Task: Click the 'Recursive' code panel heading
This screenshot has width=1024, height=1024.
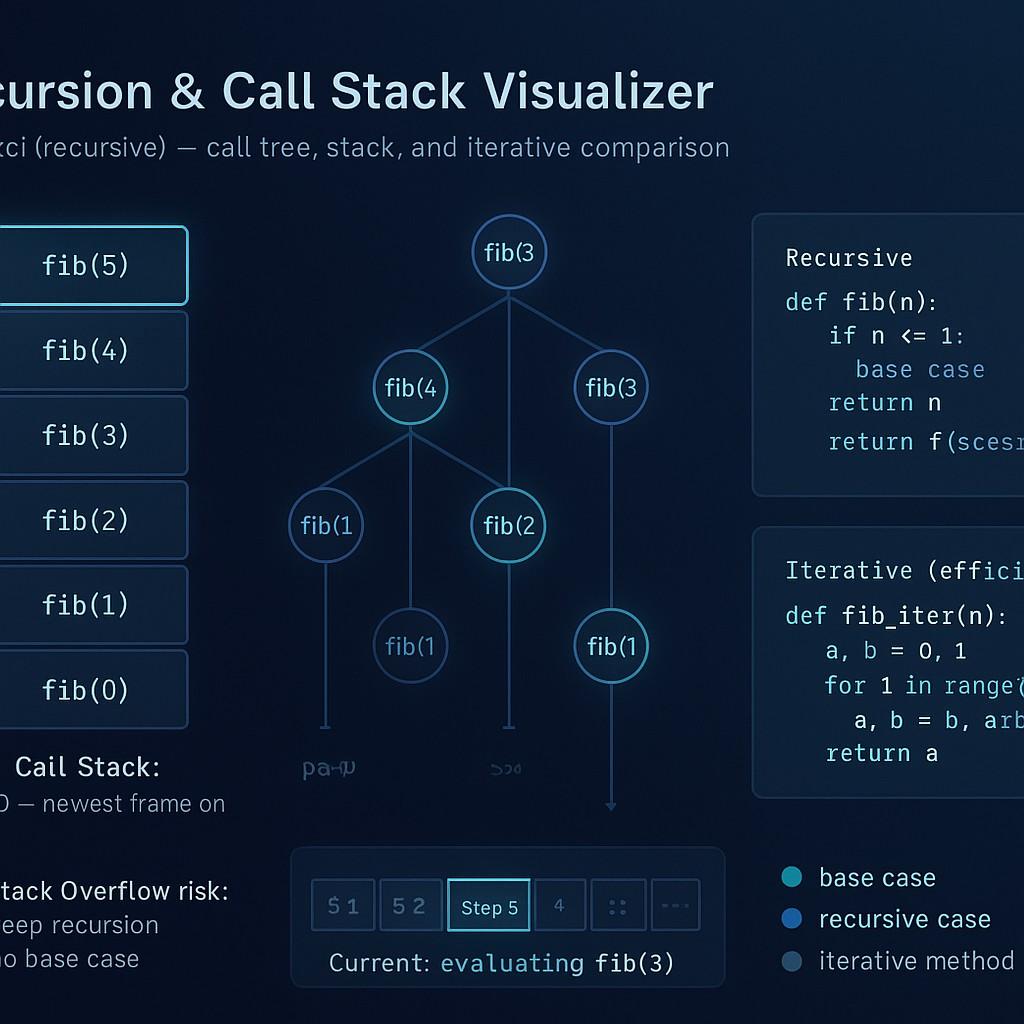Action: pos(849,258)
